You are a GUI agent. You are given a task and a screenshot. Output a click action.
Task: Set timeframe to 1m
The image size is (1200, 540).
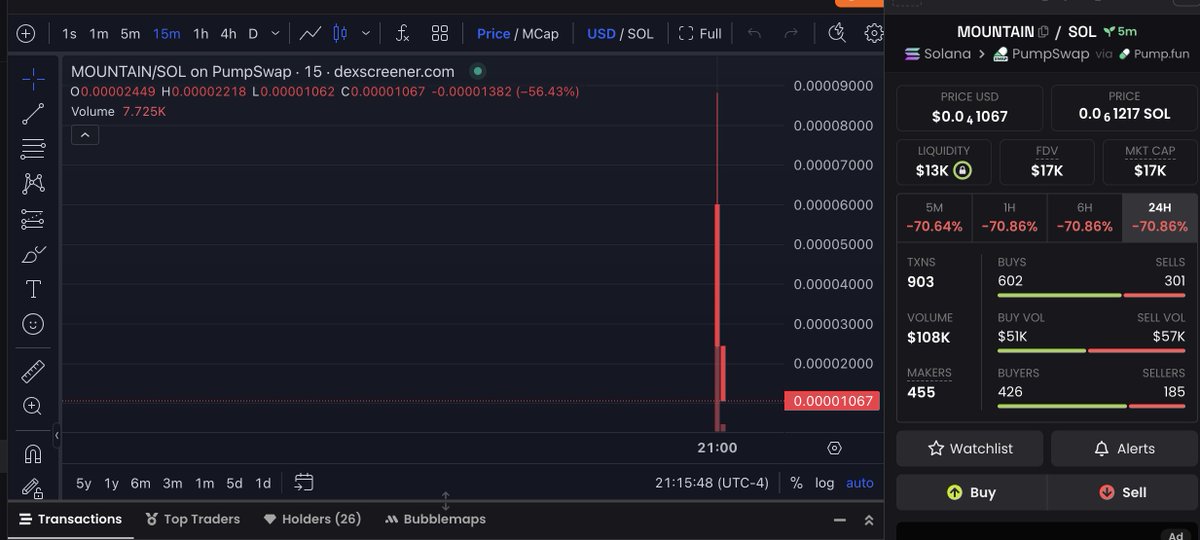(99, 33)
